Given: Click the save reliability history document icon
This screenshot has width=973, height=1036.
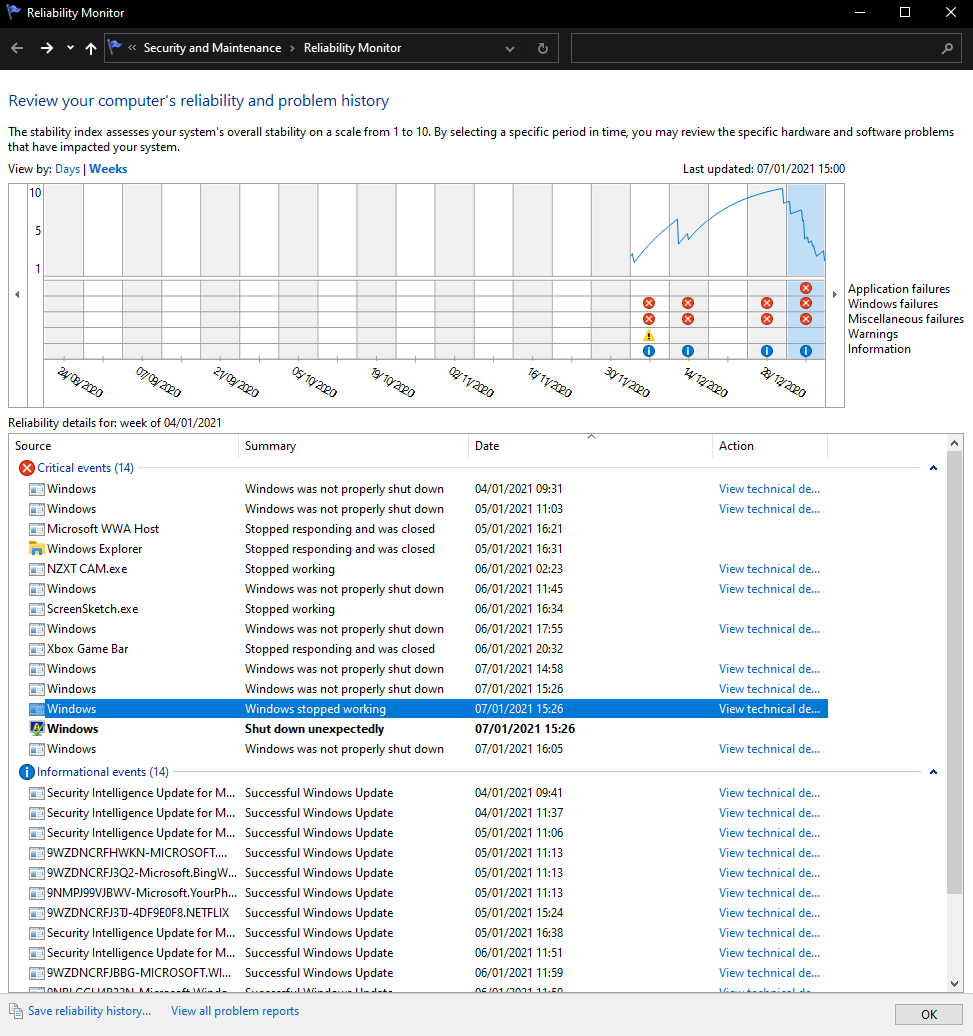Looking at the screenshot, I should 16,1011.
